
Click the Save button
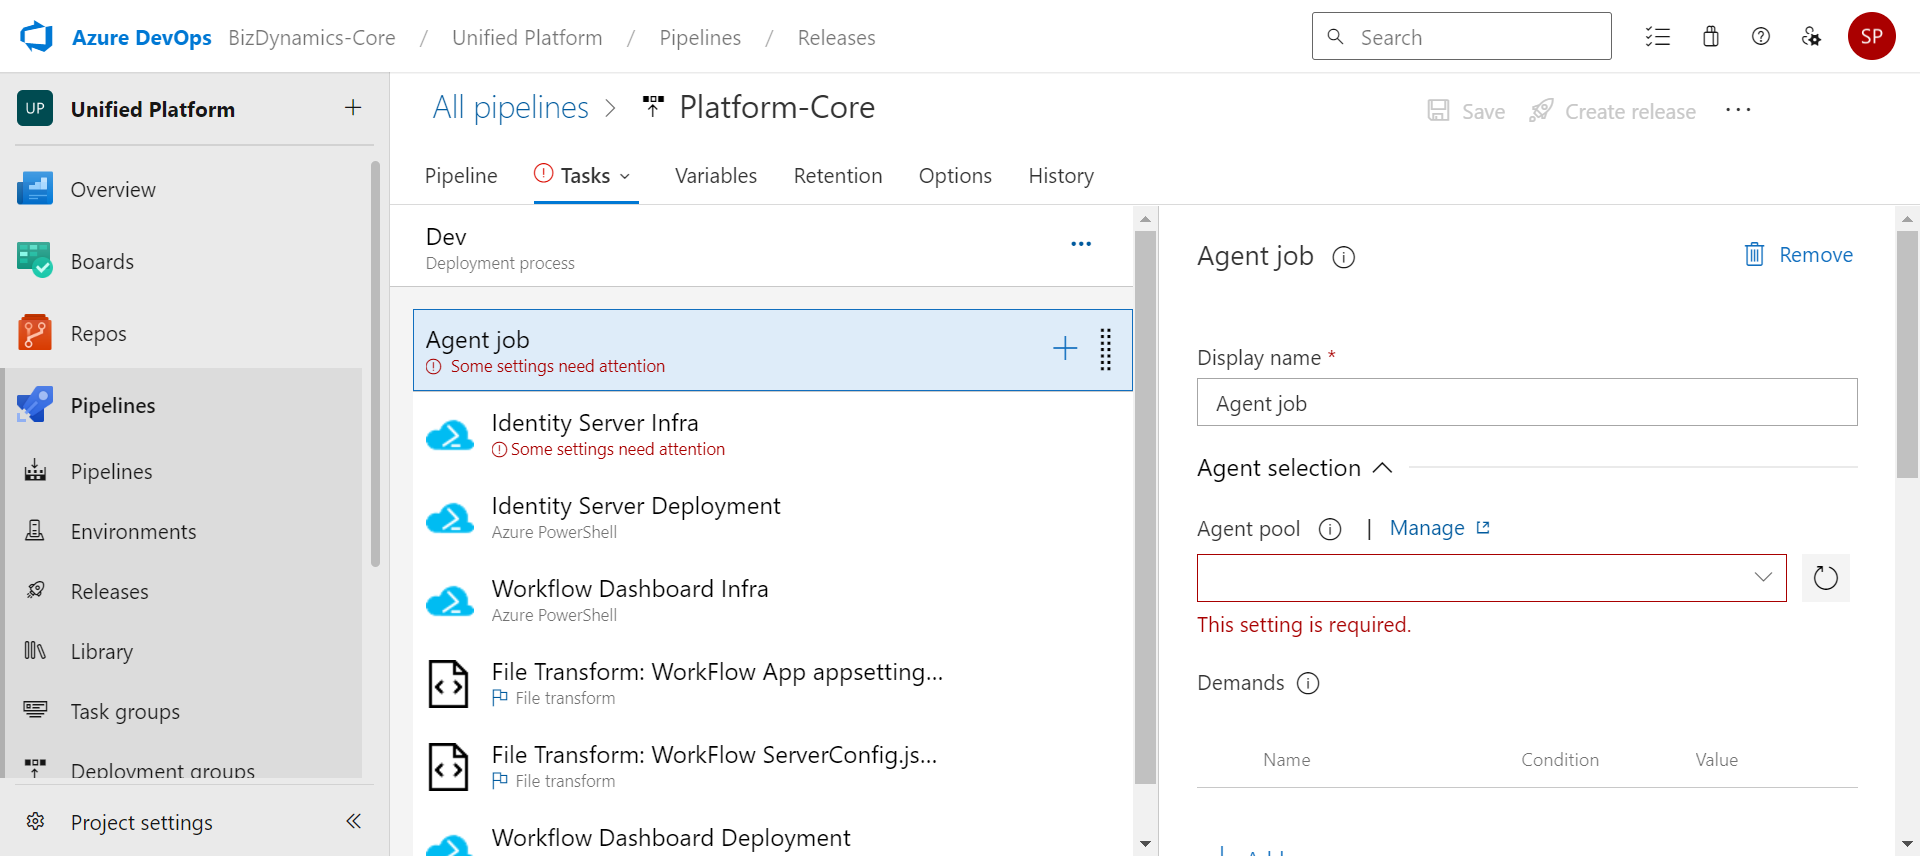(x=1466, y=111)
